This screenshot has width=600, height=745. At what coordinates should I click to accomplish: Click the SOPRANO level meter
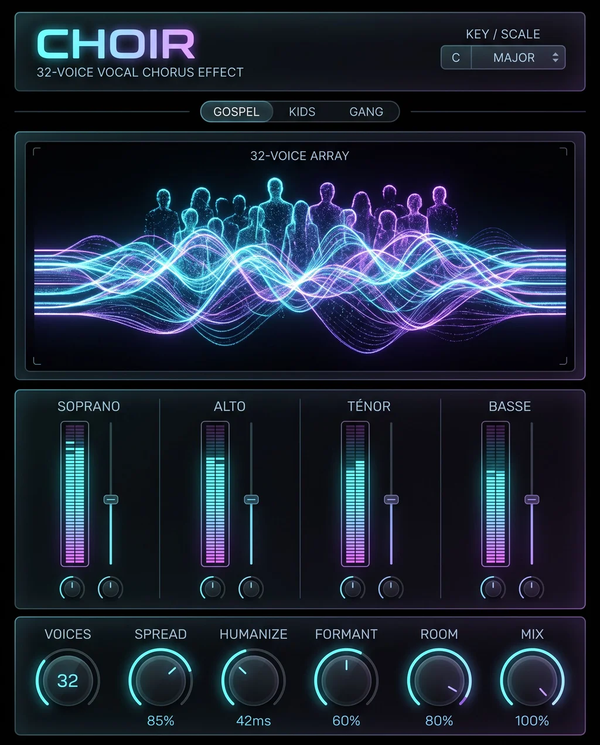75,494
